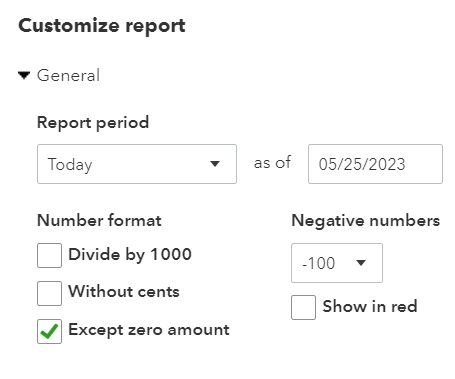
Task: Uncheck Except zero amount checkbox
Action: point(49,331)
